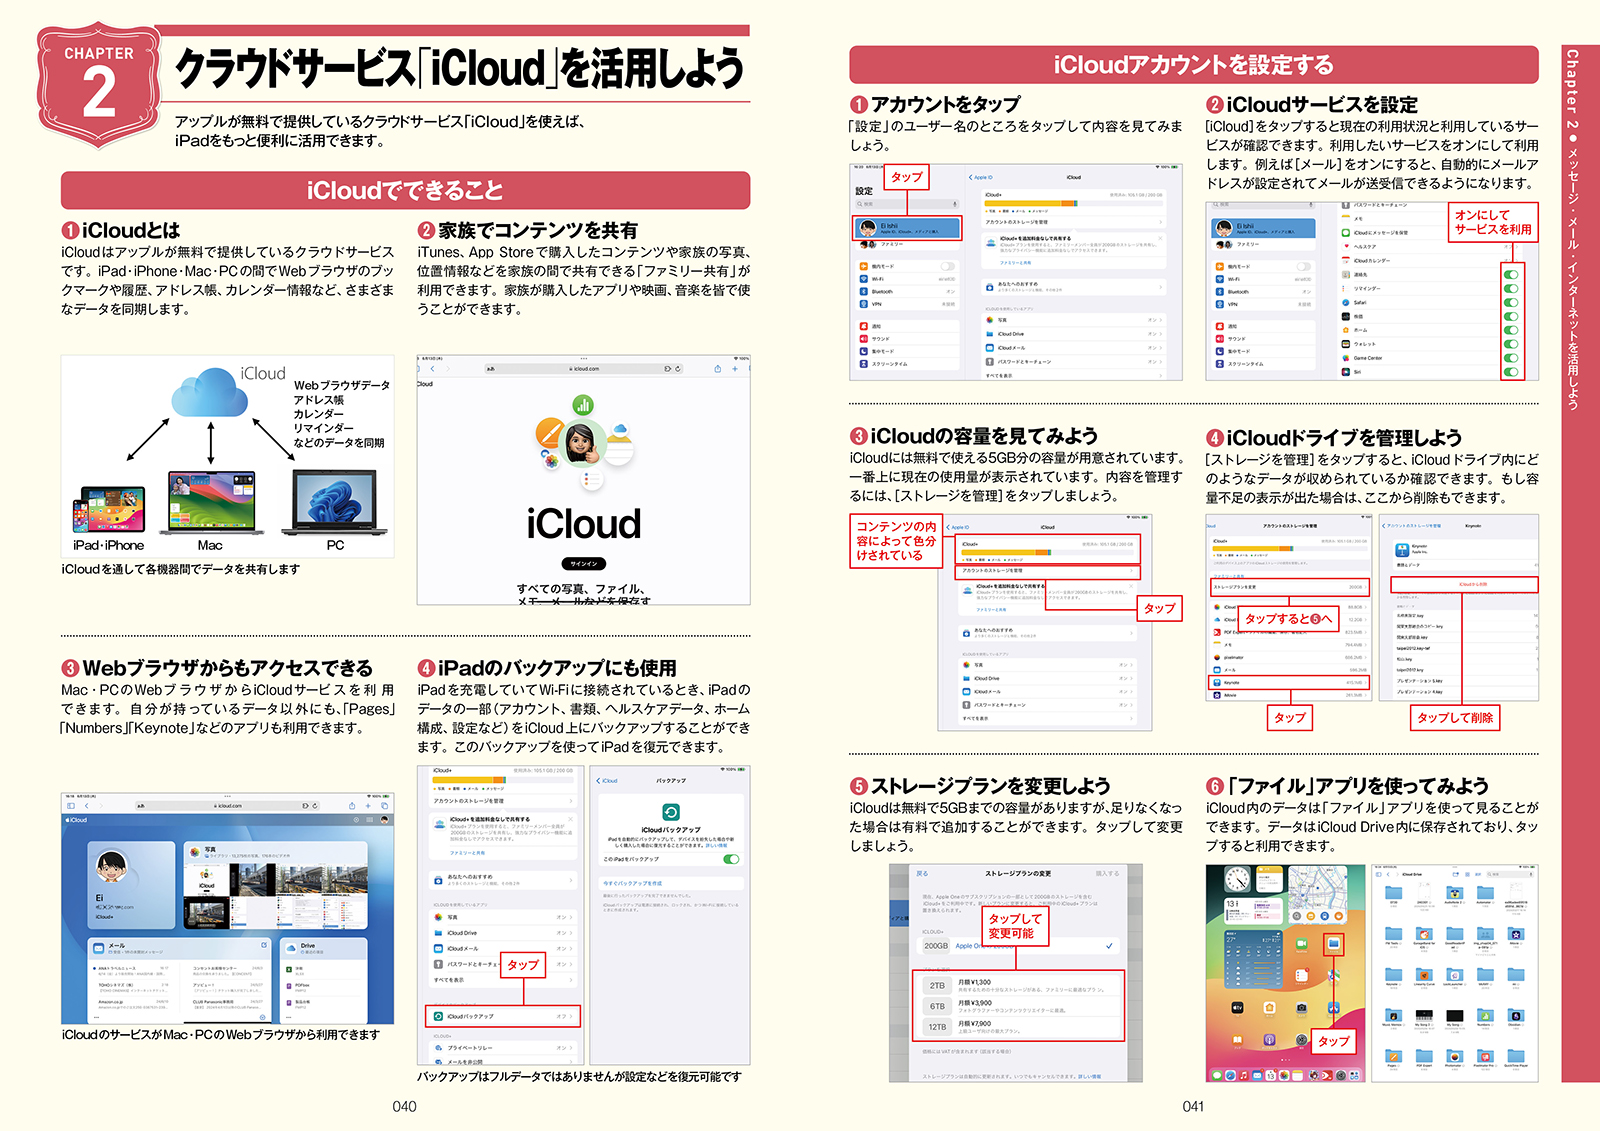This screenshot has height=1131, width=1600.
Task: Open apps grid icon in iCloud dashboard header
Action: (x=369, y=820)
